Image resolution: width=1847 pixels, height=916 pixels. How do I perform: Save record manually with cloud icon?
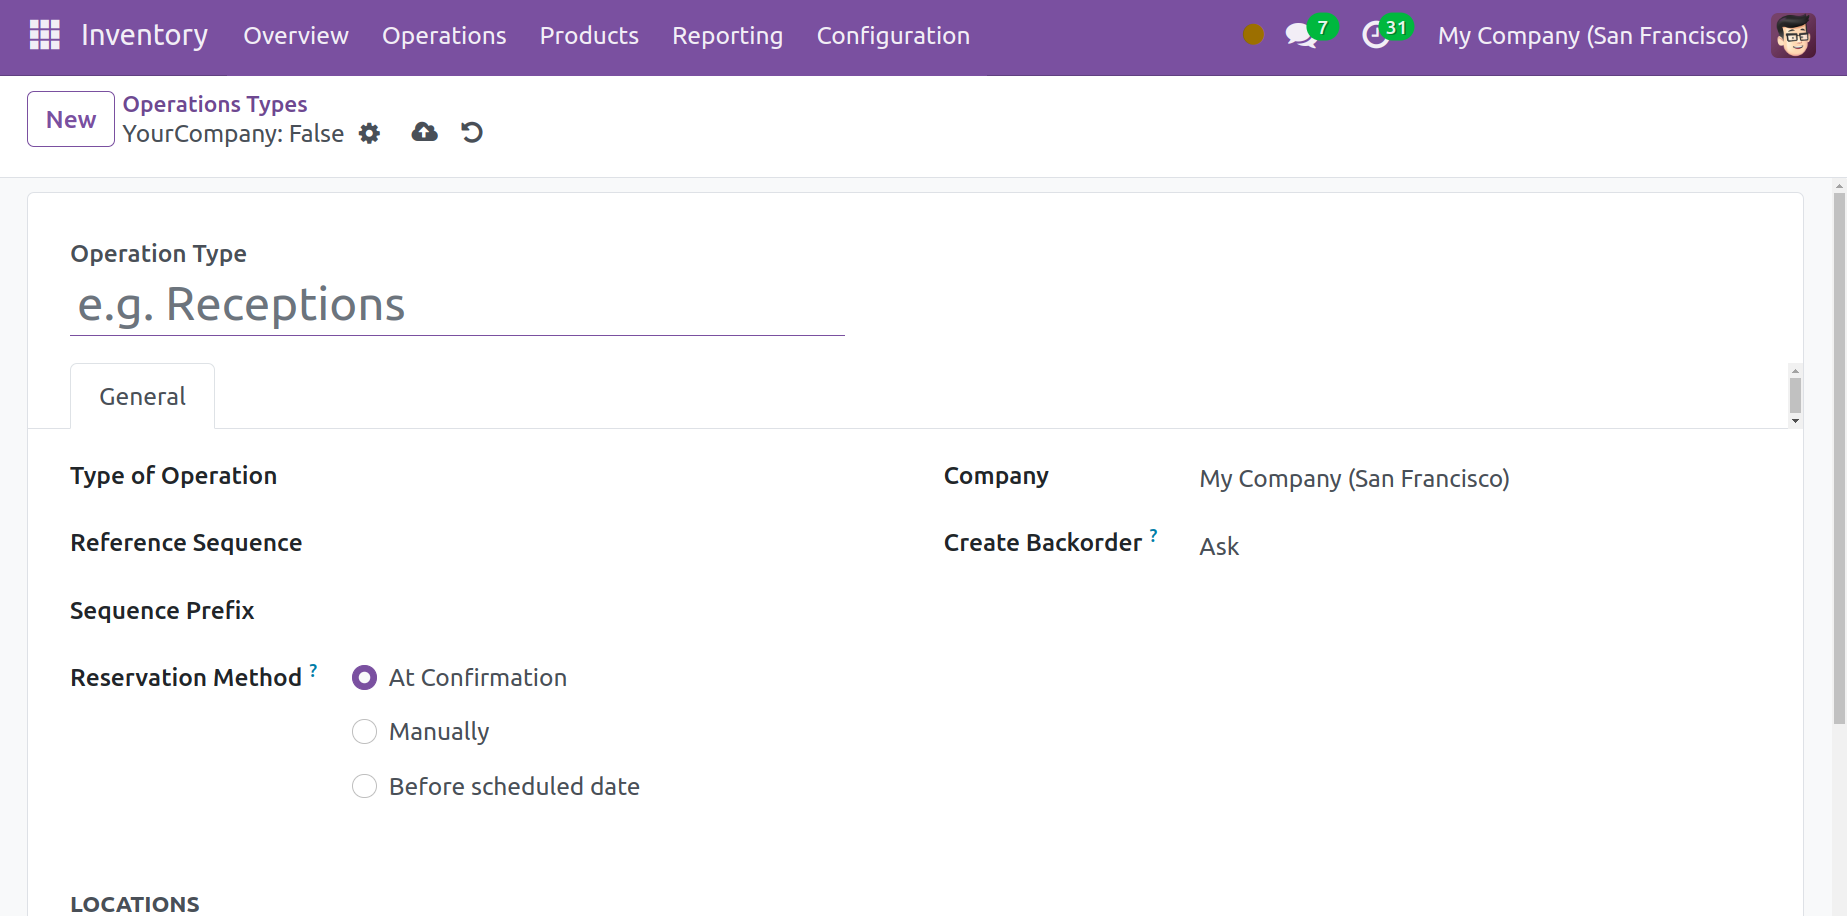424,132
